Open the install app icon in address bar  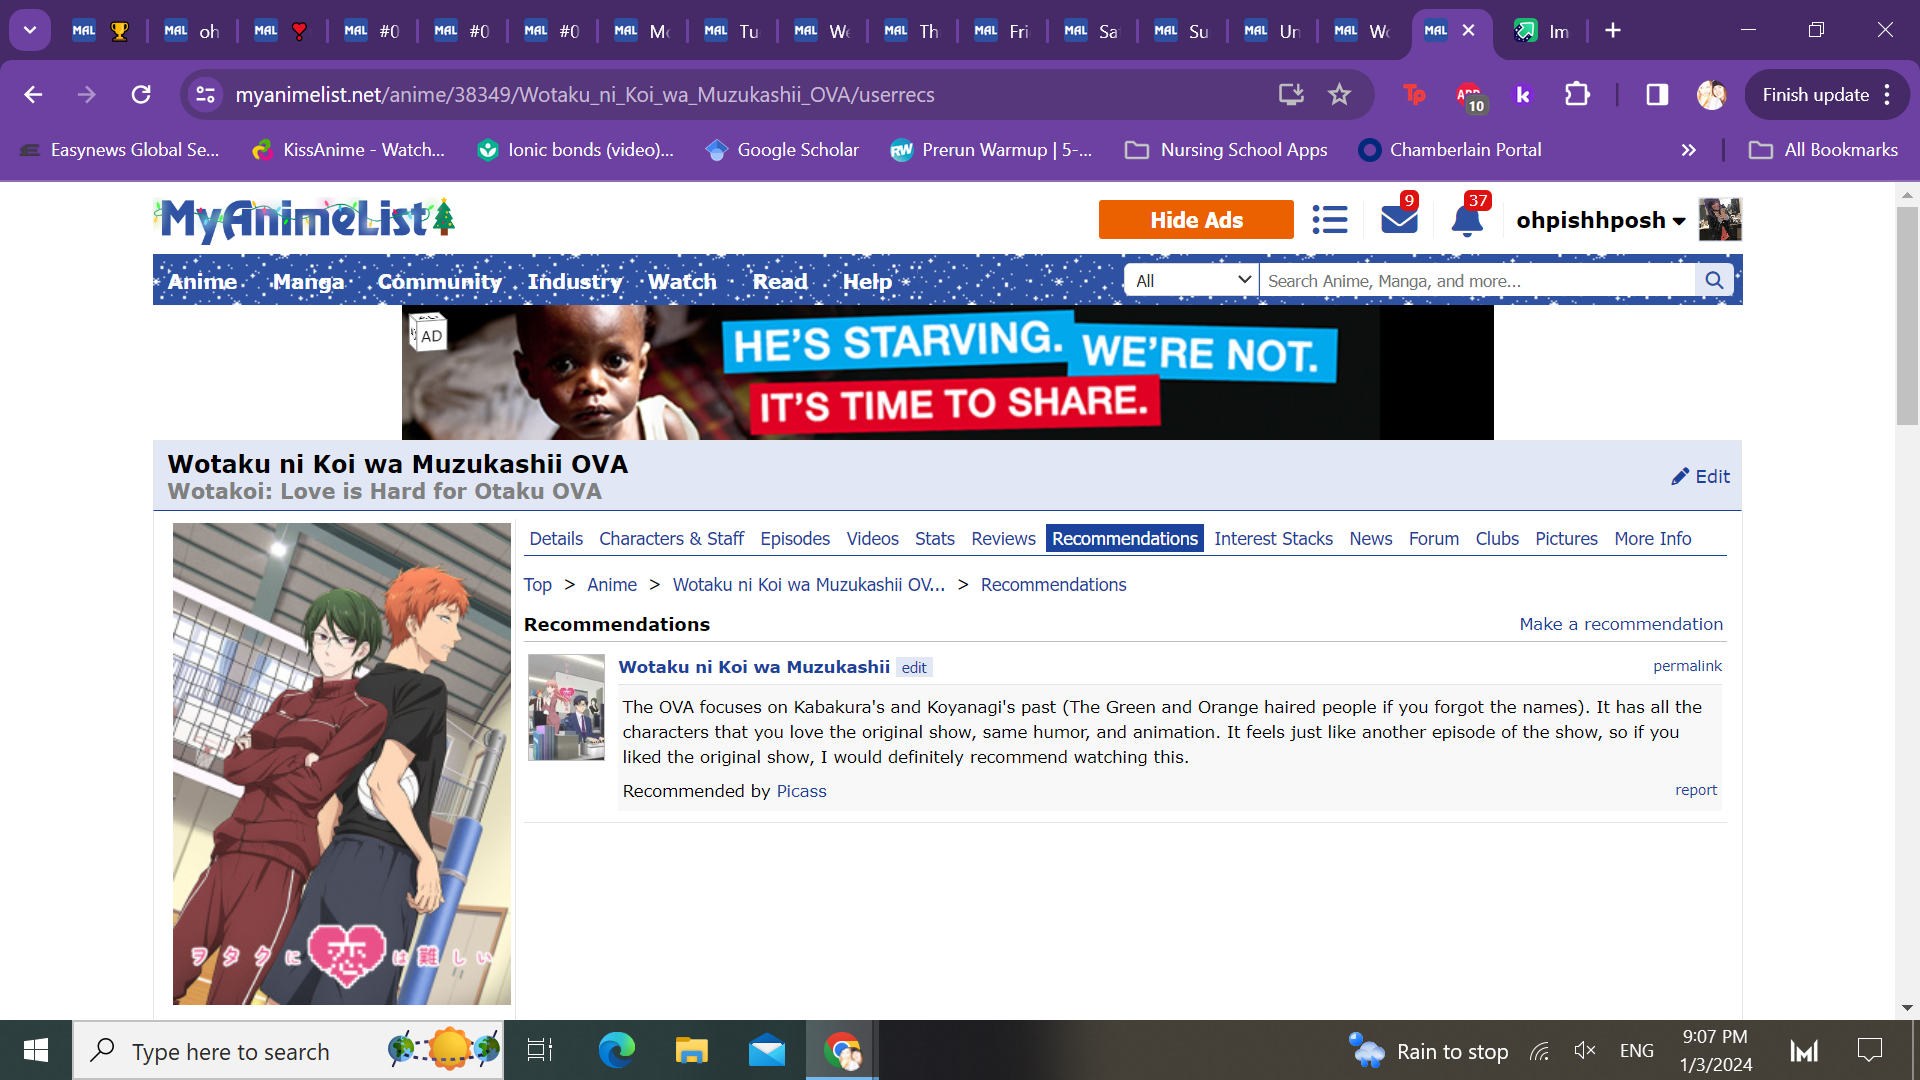pyautogui.click(x=1291, y=95)
